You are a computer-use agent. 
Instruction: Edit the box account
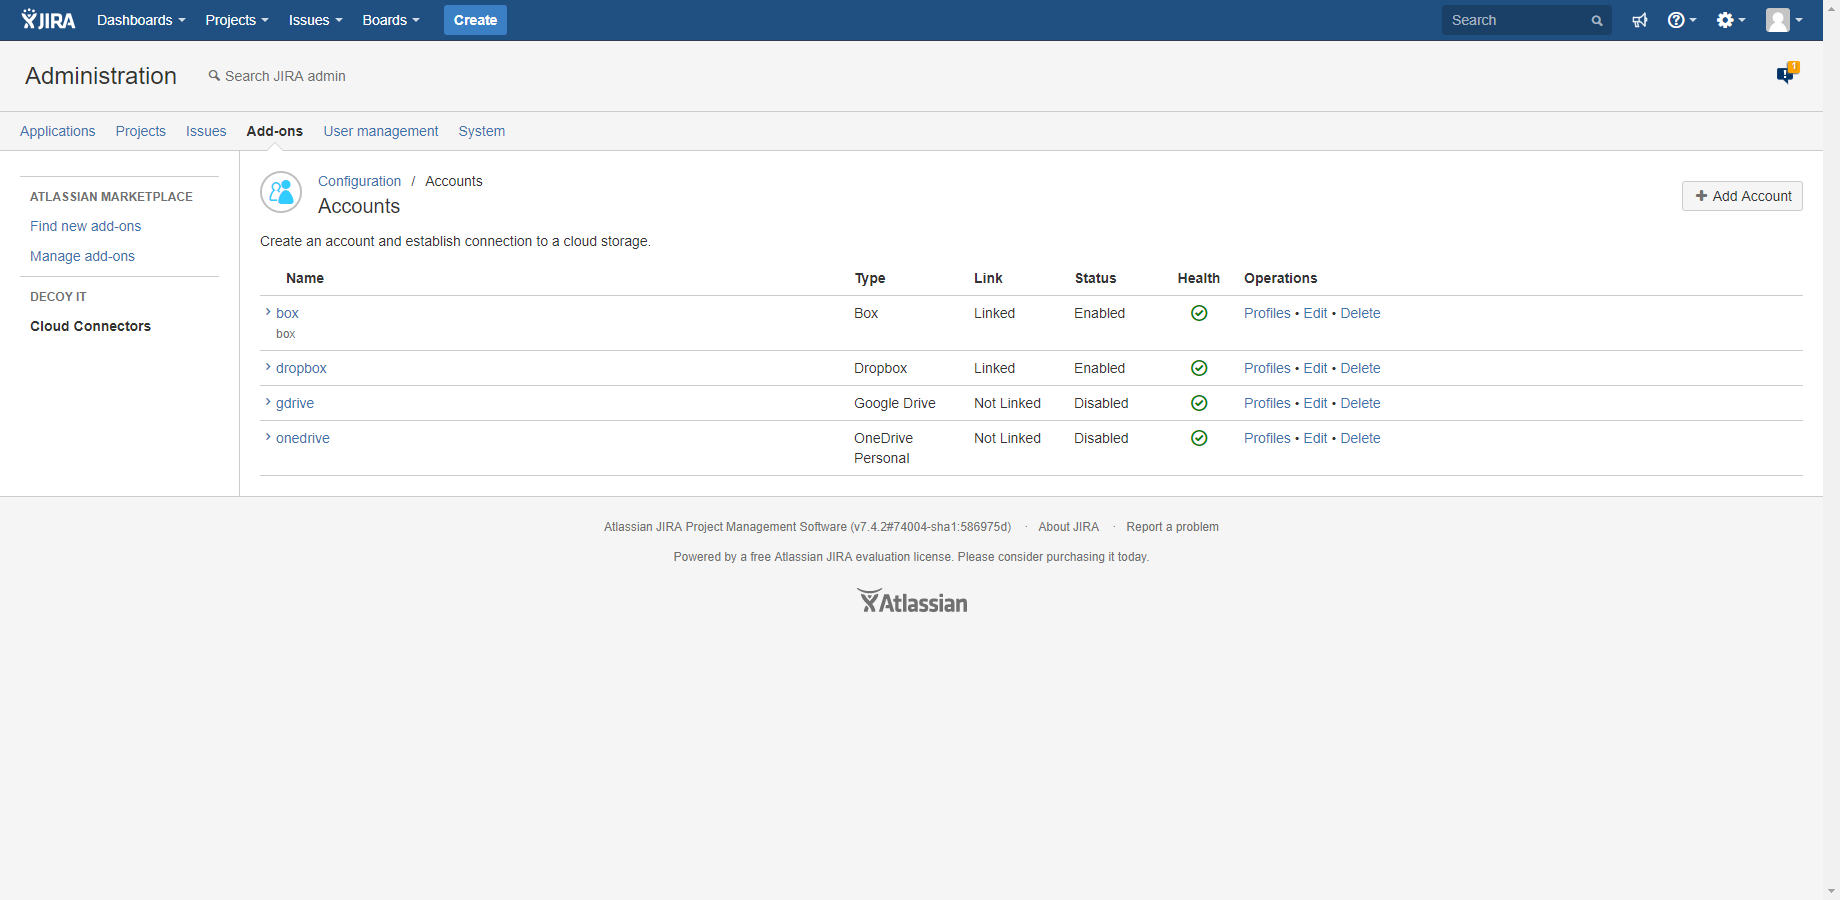[1315, 313]
